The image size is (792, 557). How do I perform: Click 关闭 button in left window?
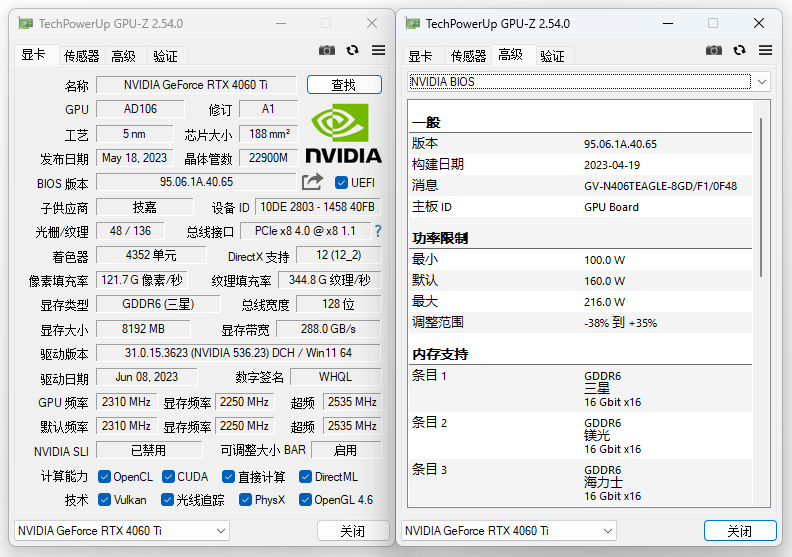click(353, 531)
